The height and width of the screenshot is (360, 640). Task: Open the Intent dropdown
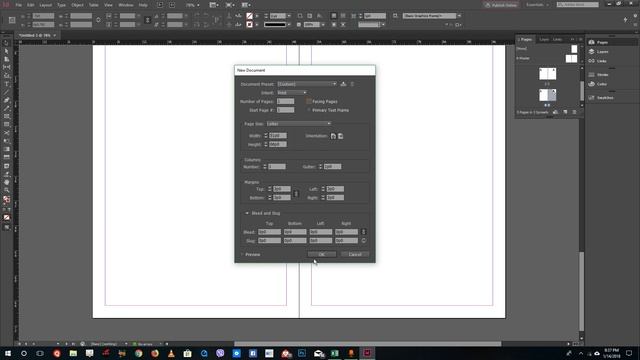292,93
